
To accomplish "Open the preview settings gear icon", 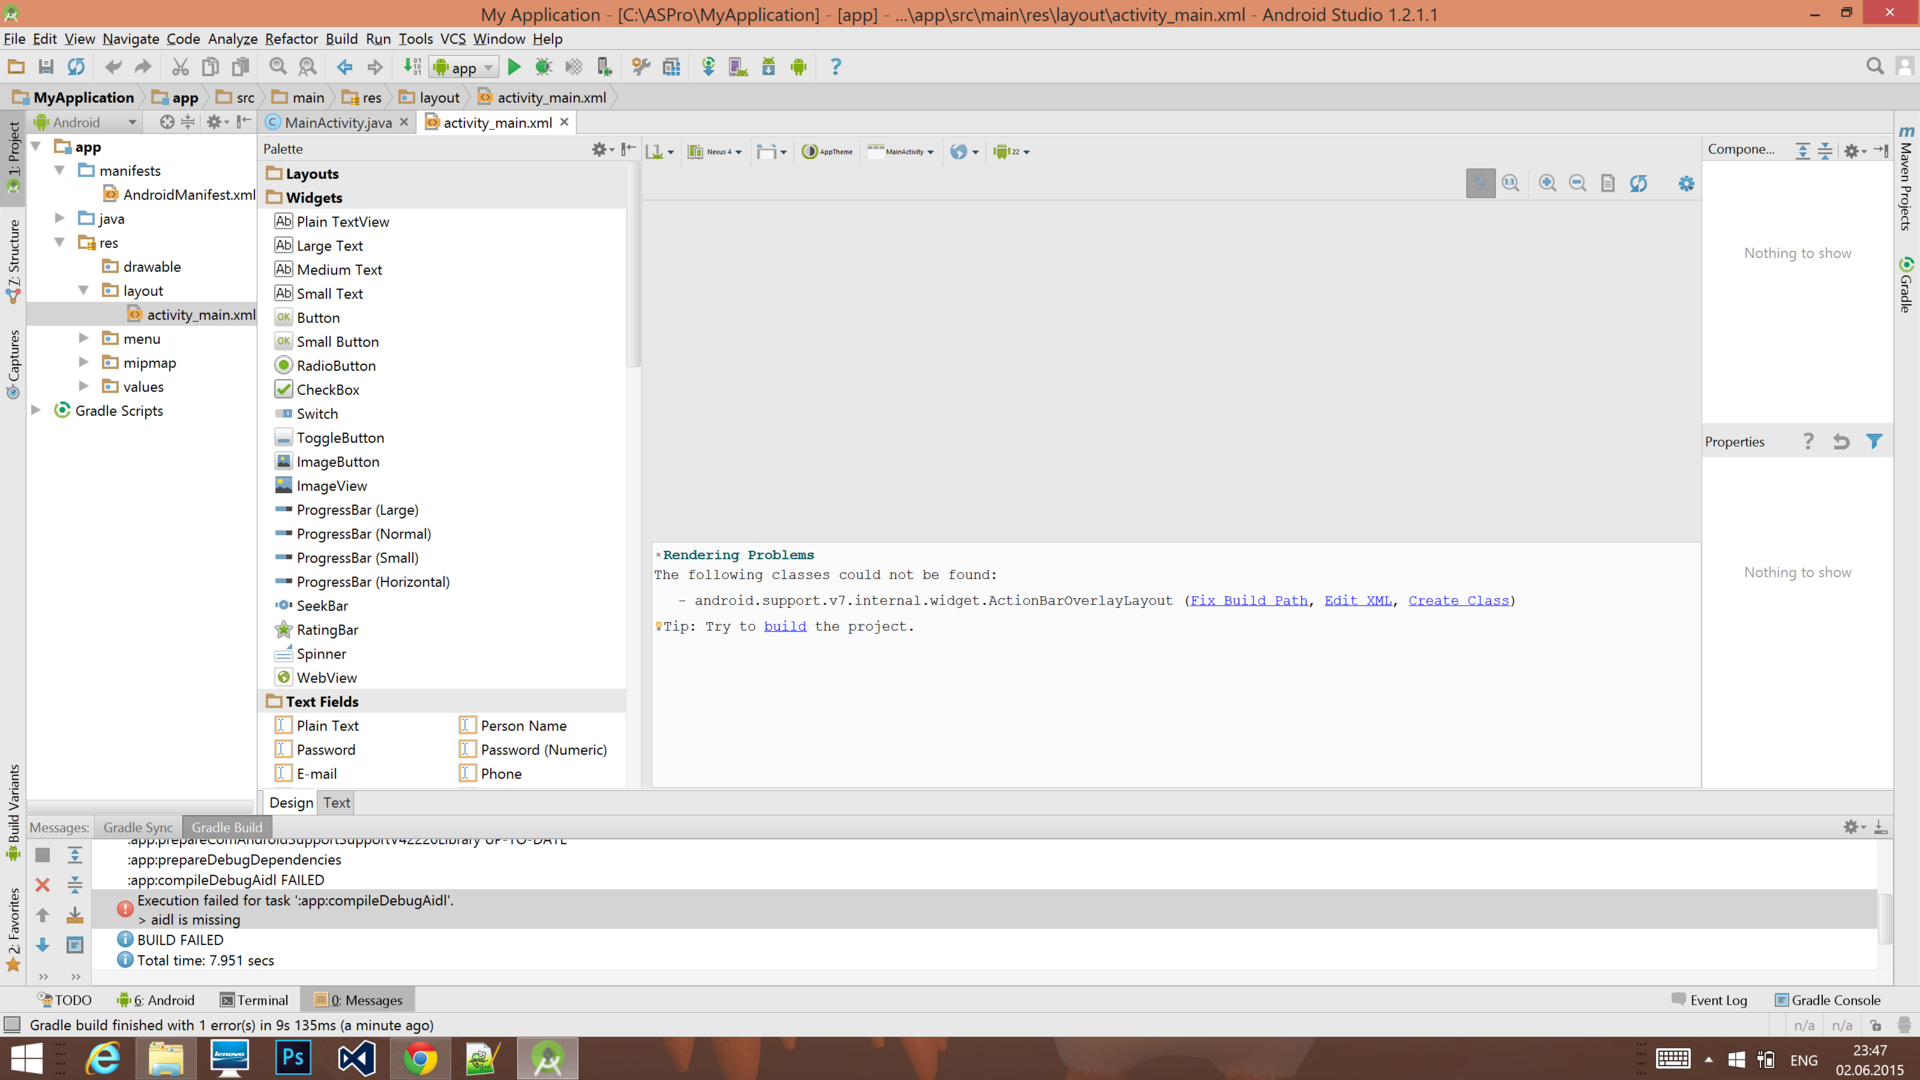I will point(1686,183).
